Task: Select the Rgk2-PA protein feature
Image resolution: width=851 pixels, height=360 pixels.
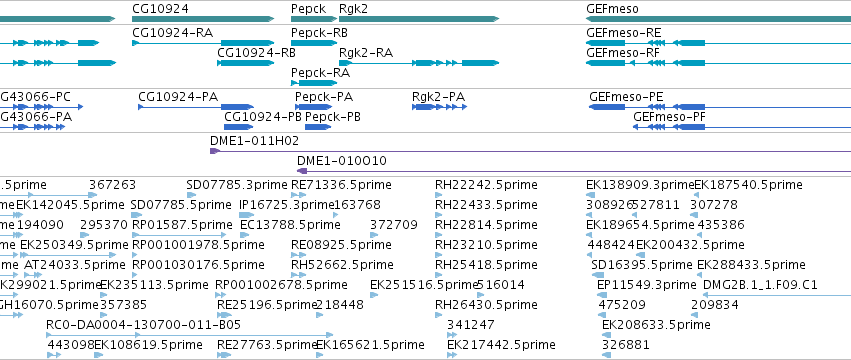Action: (440, 107)
